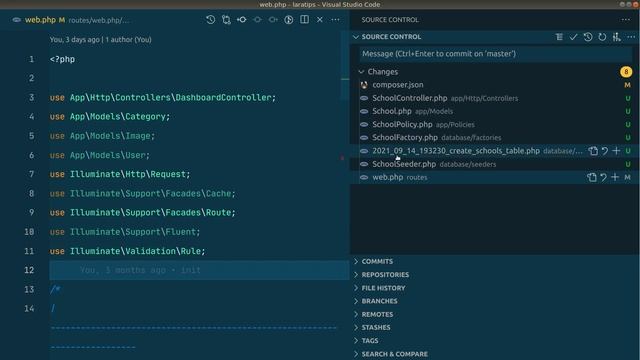The image size is (640, 360).
Task: Click the DashboardController use statement
Action: tap(163, 98)
